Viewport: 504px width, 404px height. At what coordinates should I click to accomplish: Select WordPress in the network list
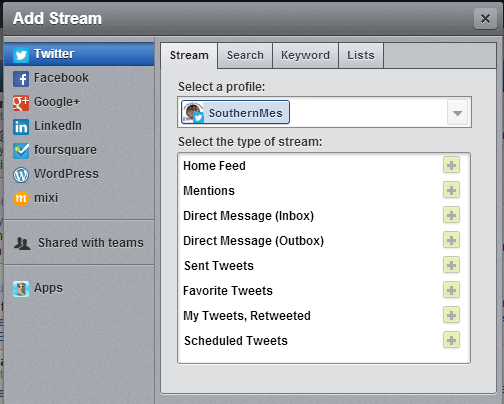[x=79, y=174]
